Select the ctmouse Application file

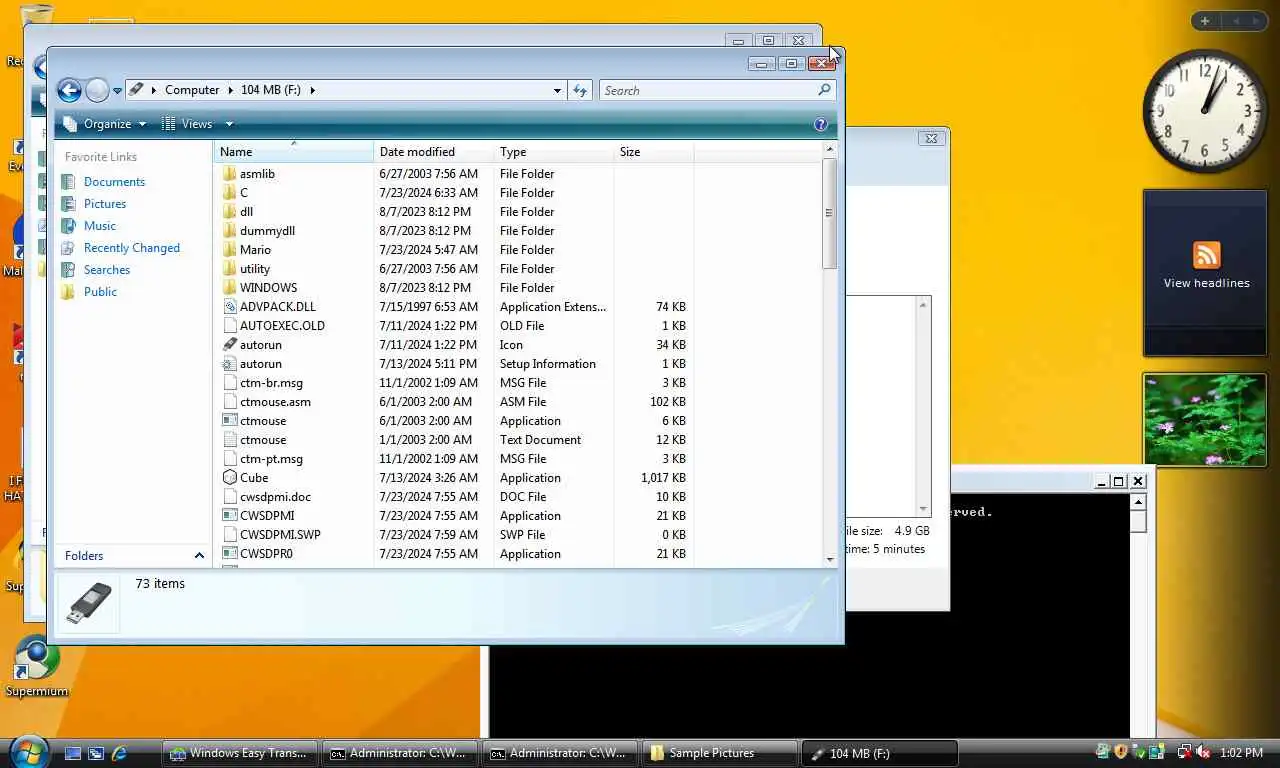pyautogui.click(x=263, y=421)
